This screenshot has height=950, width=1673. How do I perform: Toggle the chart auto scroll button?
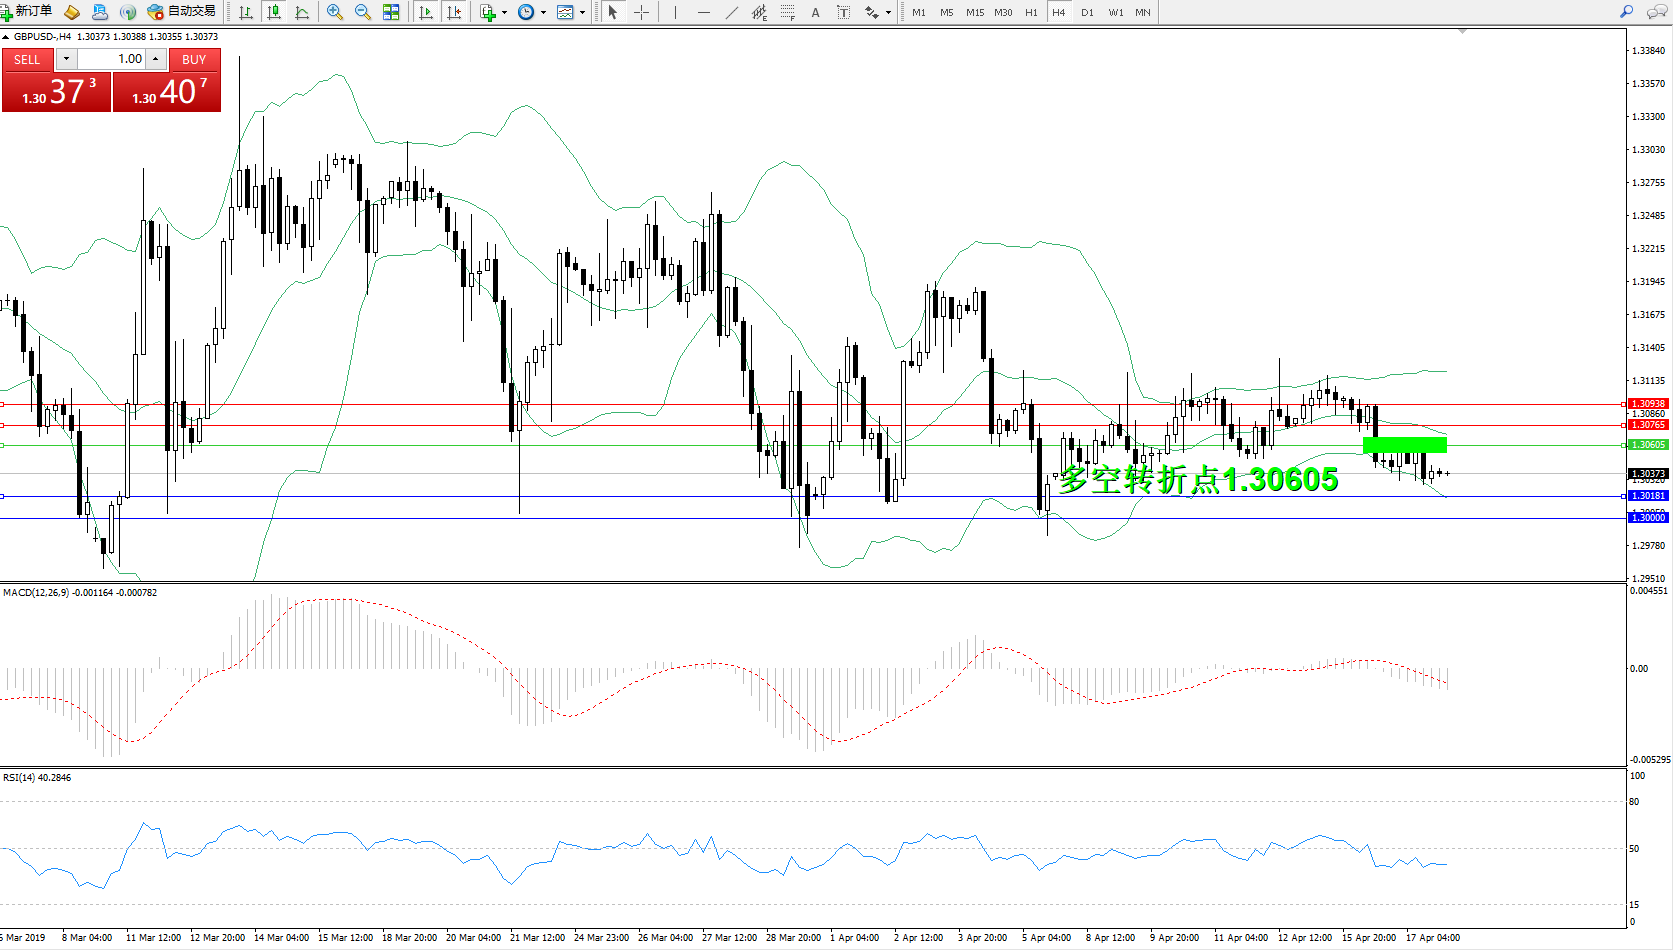[x=426, y=12]
